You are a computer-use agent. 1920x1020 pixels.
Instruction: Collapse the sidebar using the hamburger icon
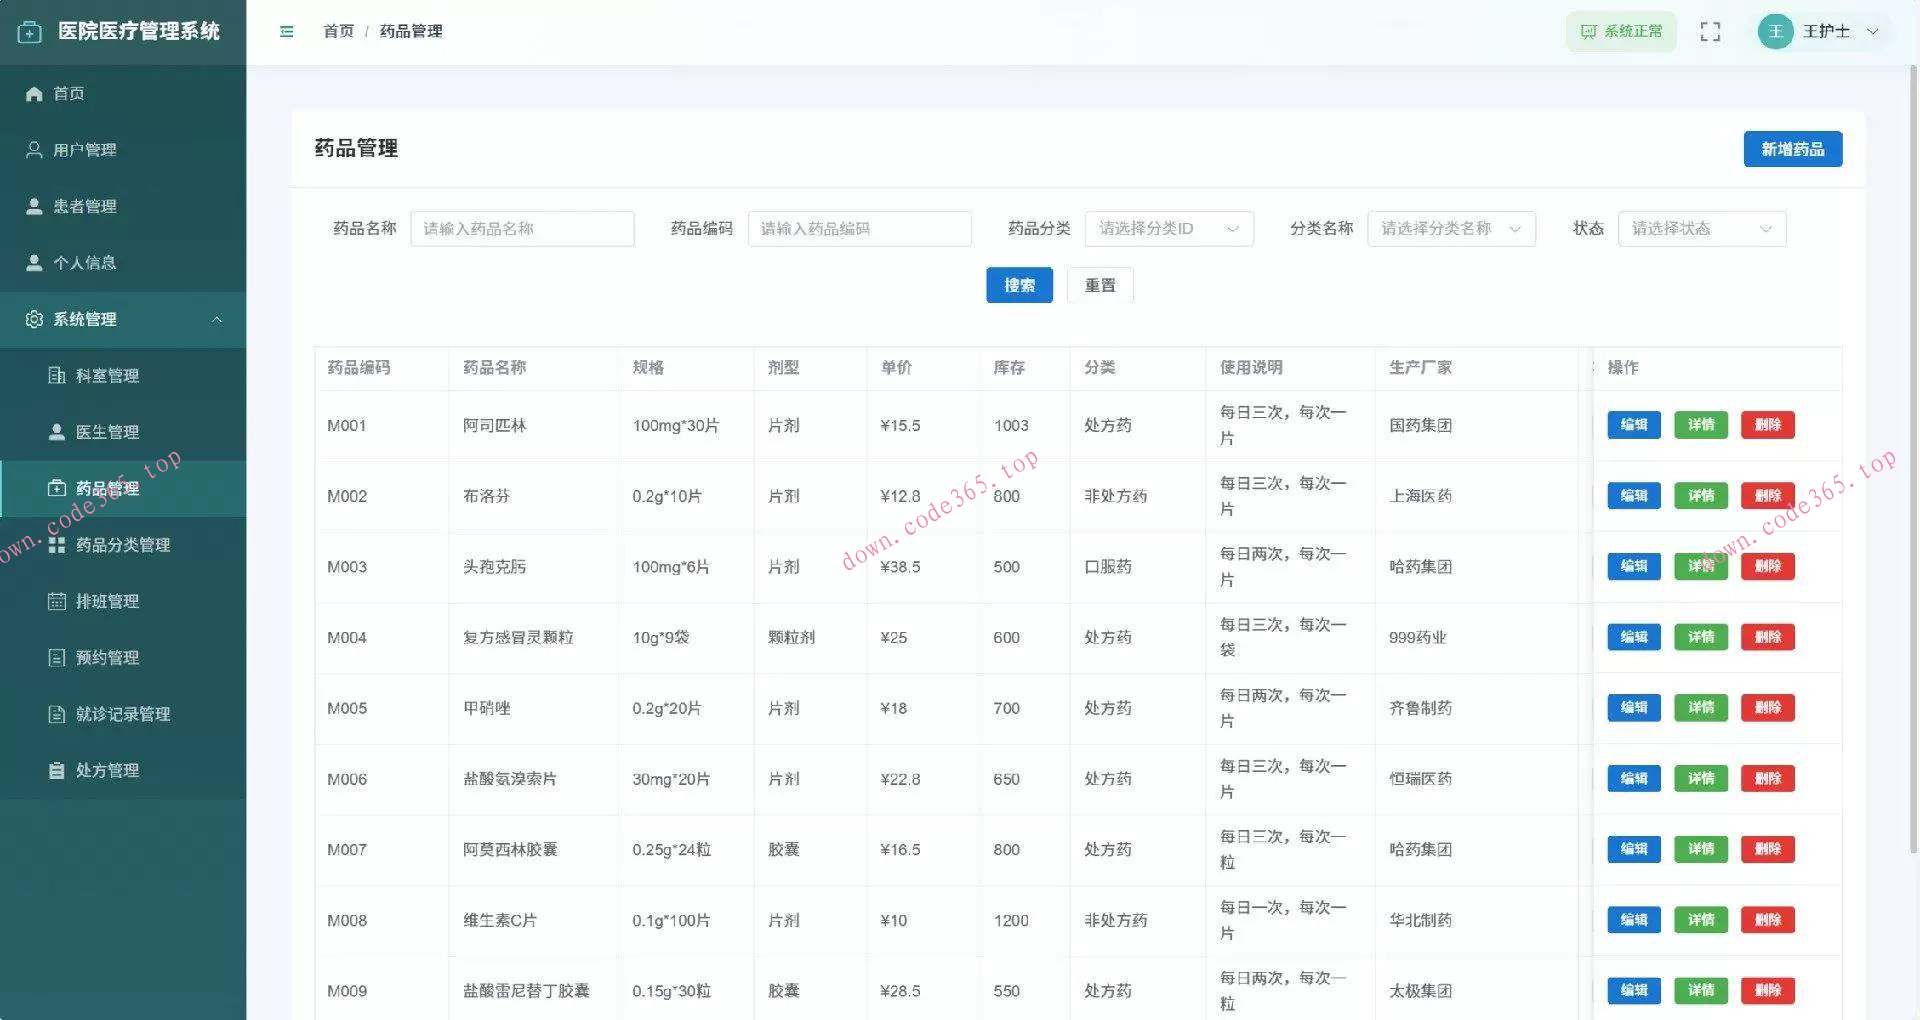click(x=287, y=31)
